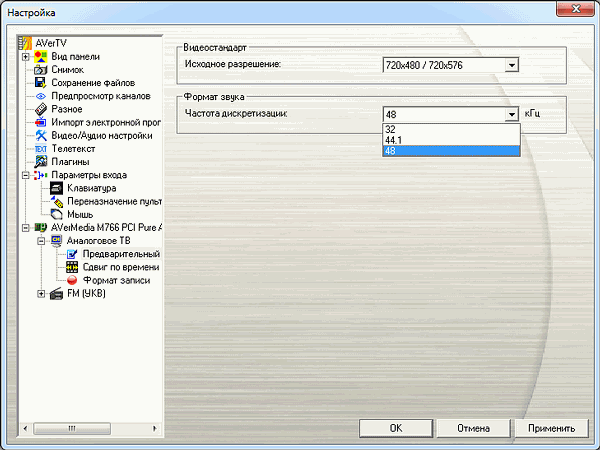
Task: Select the FM (УКВ) entry
Action: [86, 293]
